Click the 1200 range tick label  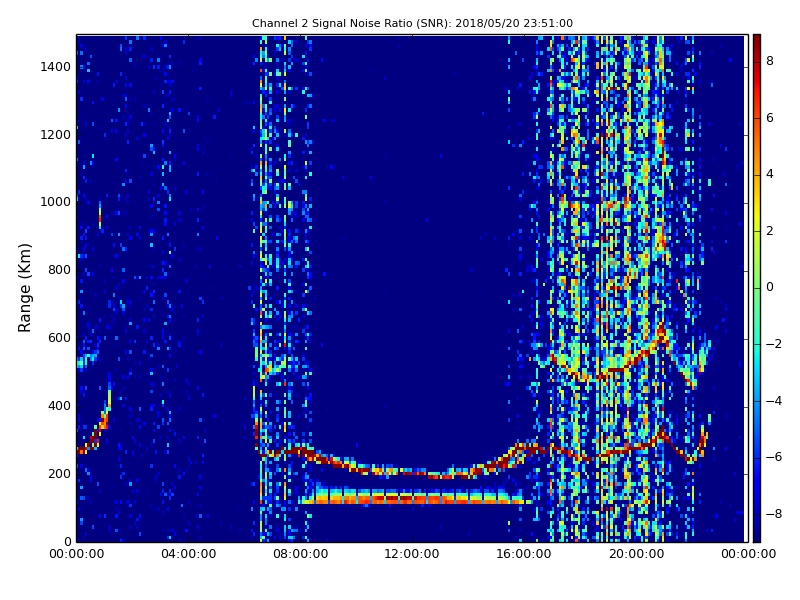pyautogui.click(x=56, y=135)
